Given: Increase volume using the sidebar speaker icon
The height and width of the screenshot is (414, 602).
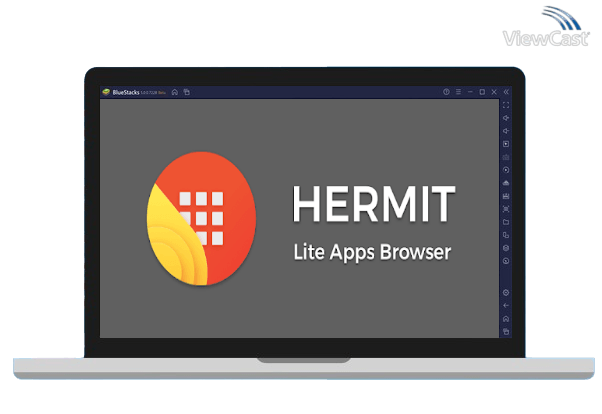Looking at the screenshot, I should point(506,118).
